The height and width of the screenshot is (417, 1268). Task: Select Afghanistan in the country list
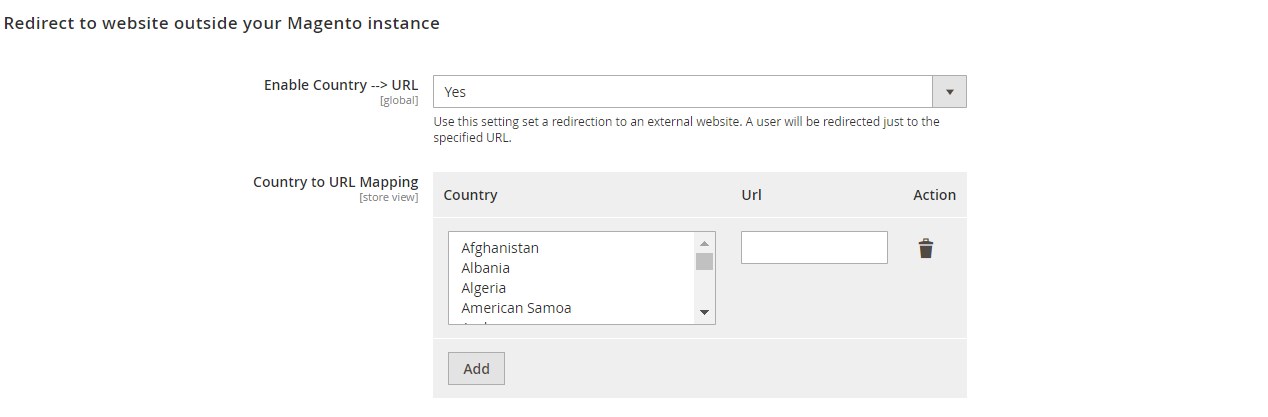[500, 248]
